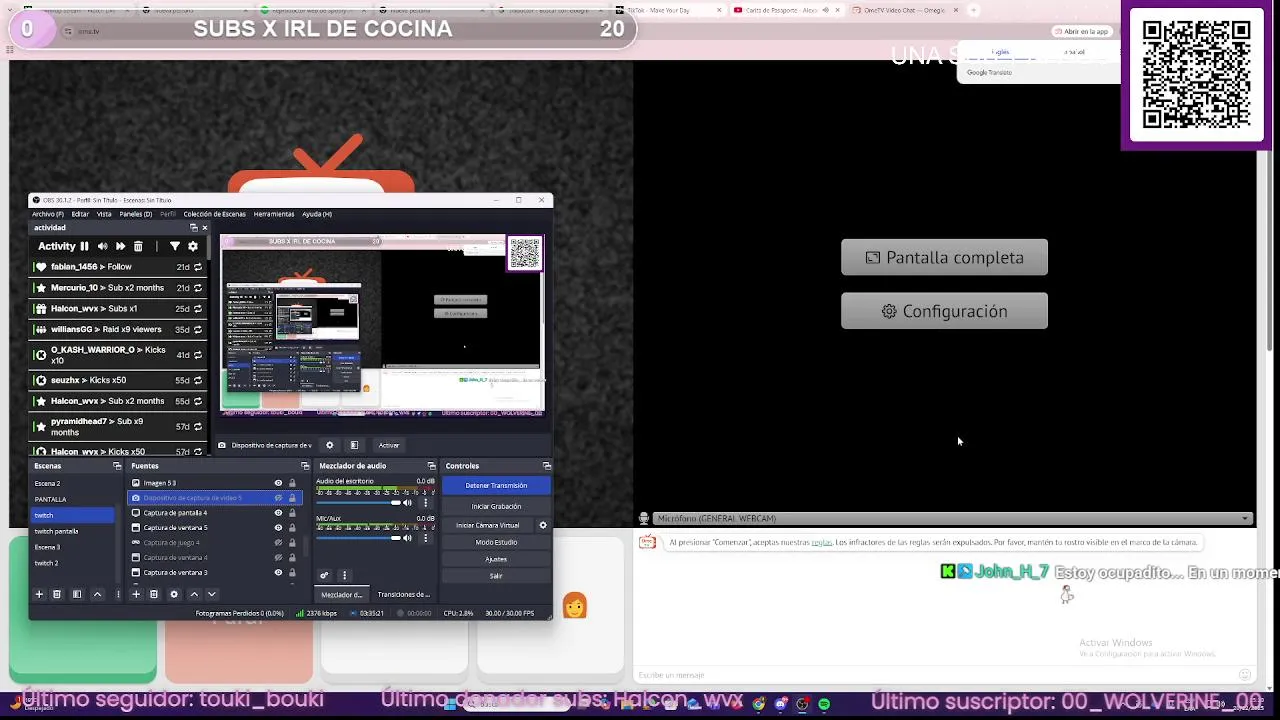Undock the Controles panel
This screenshot has width=1280, height=720.
(x=546, y=466)
